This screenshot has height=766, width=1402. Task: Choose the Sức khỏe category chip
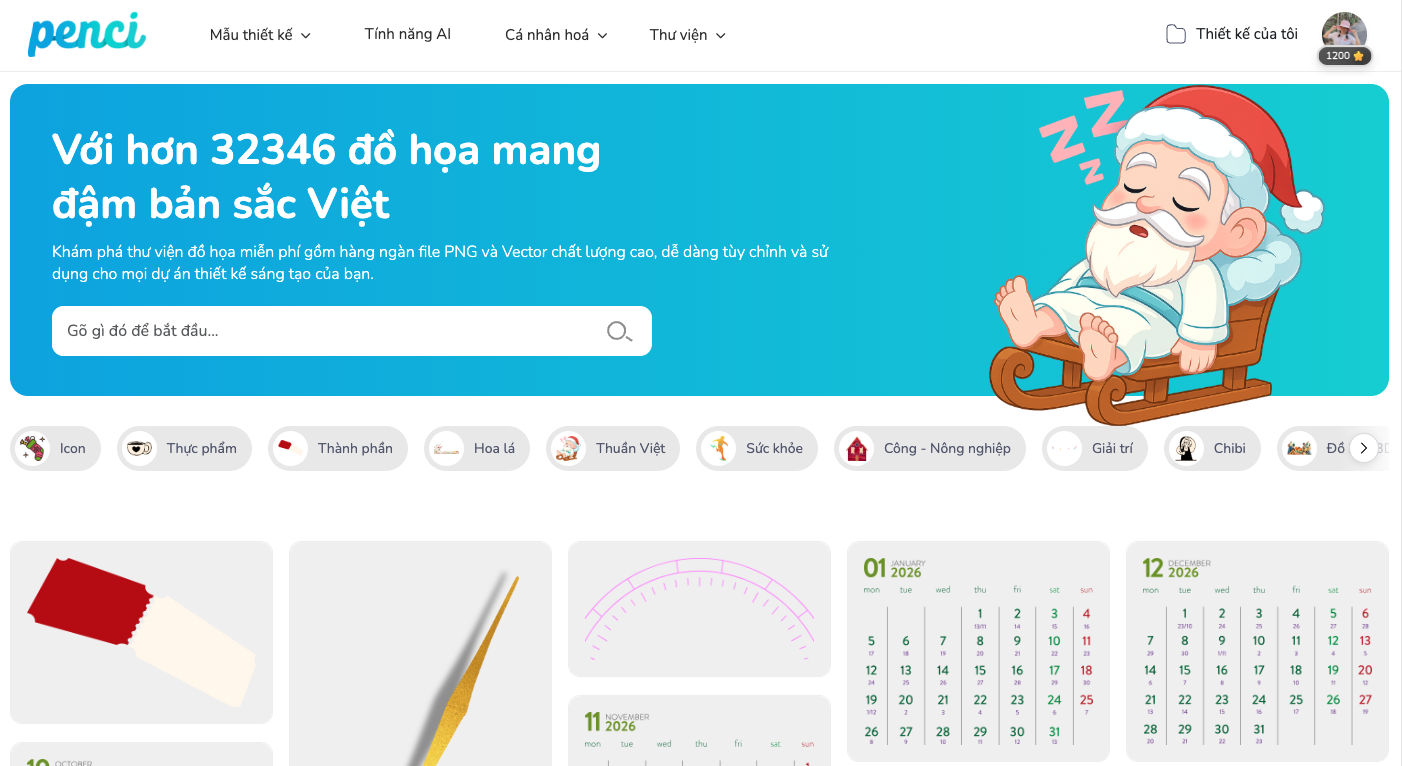coord(757,448)
